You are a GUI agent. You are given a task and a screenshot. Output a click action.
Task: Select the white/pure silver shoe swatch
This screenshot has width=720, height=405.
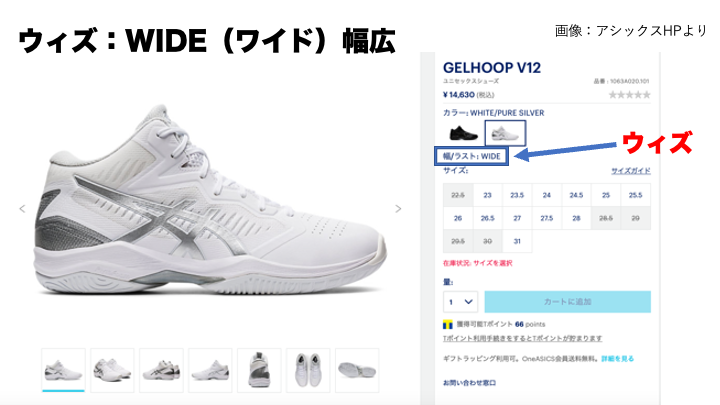[505, 134]
